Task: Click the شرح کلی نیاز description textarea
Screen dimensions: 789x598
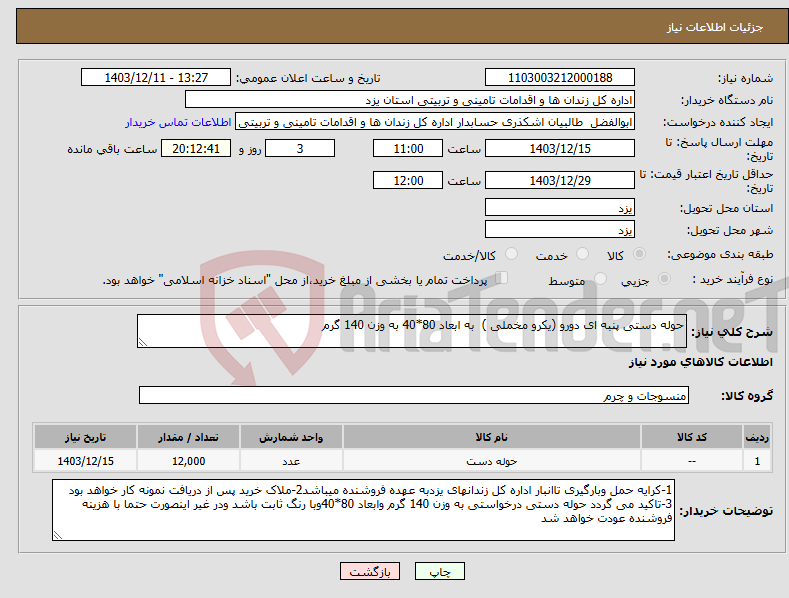Action: coord(412,331)
